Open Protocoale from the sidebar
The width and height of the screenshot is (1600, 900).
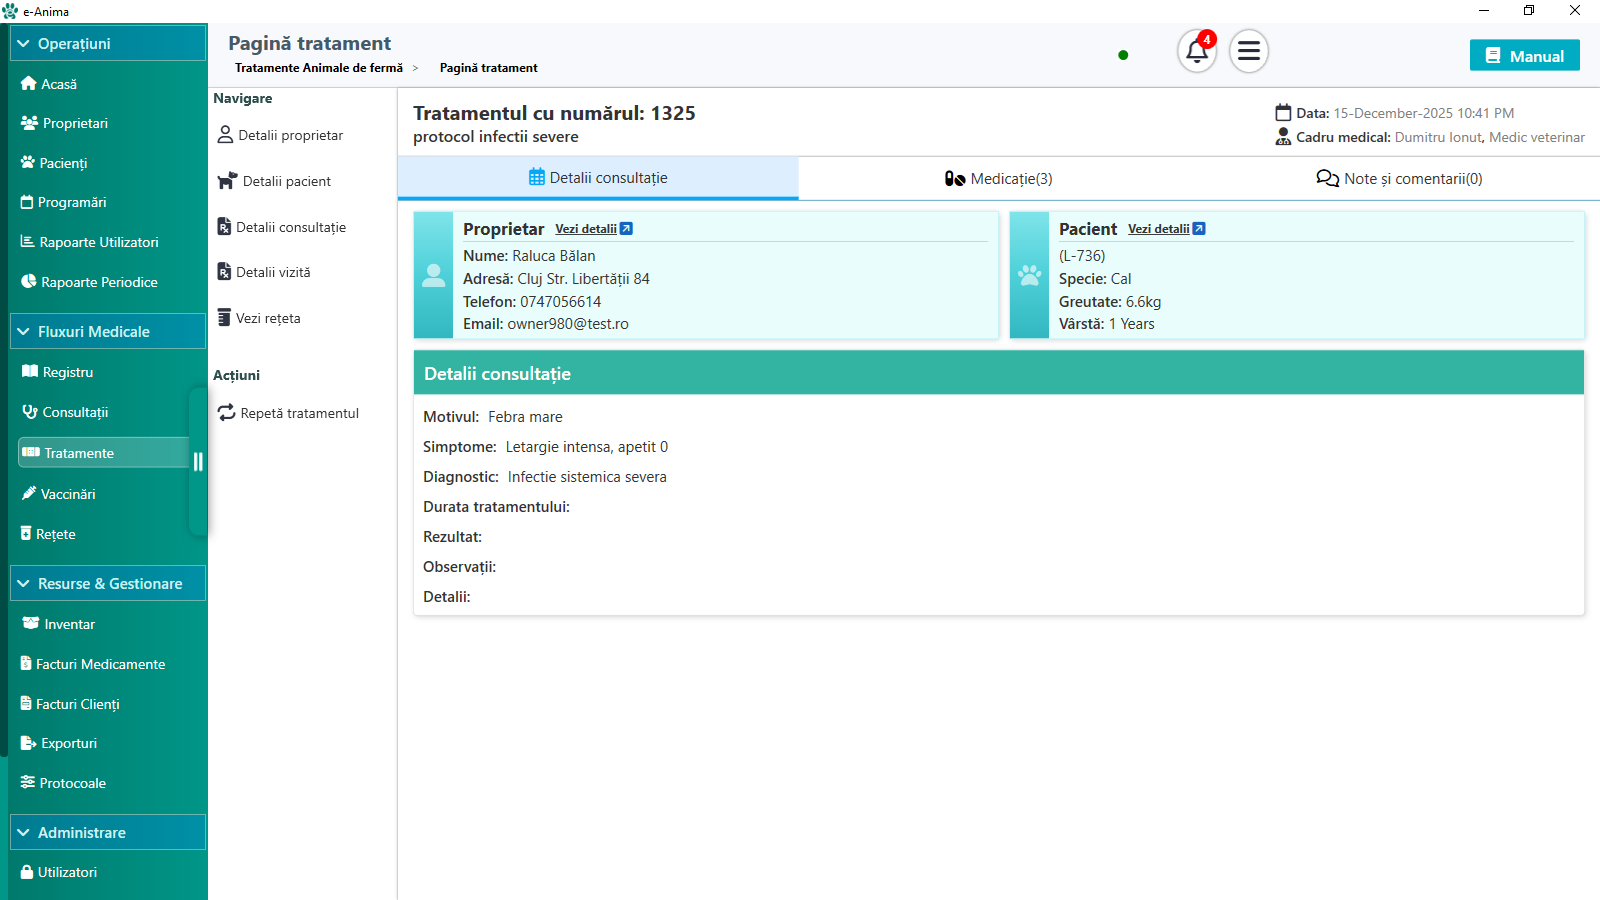(x=72, y=783)
